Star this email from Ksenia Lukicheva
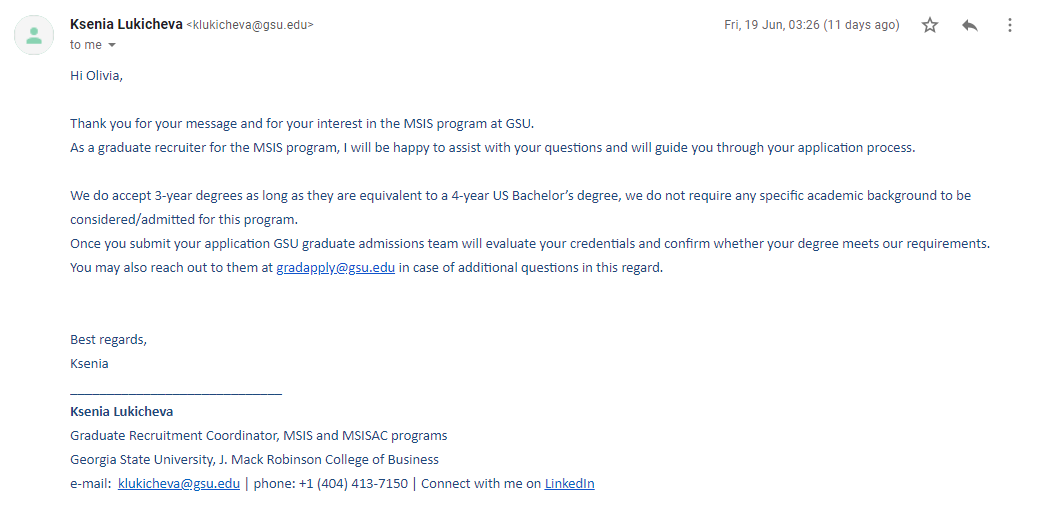The image size is (1038, 508). click(x=930, y=25)
